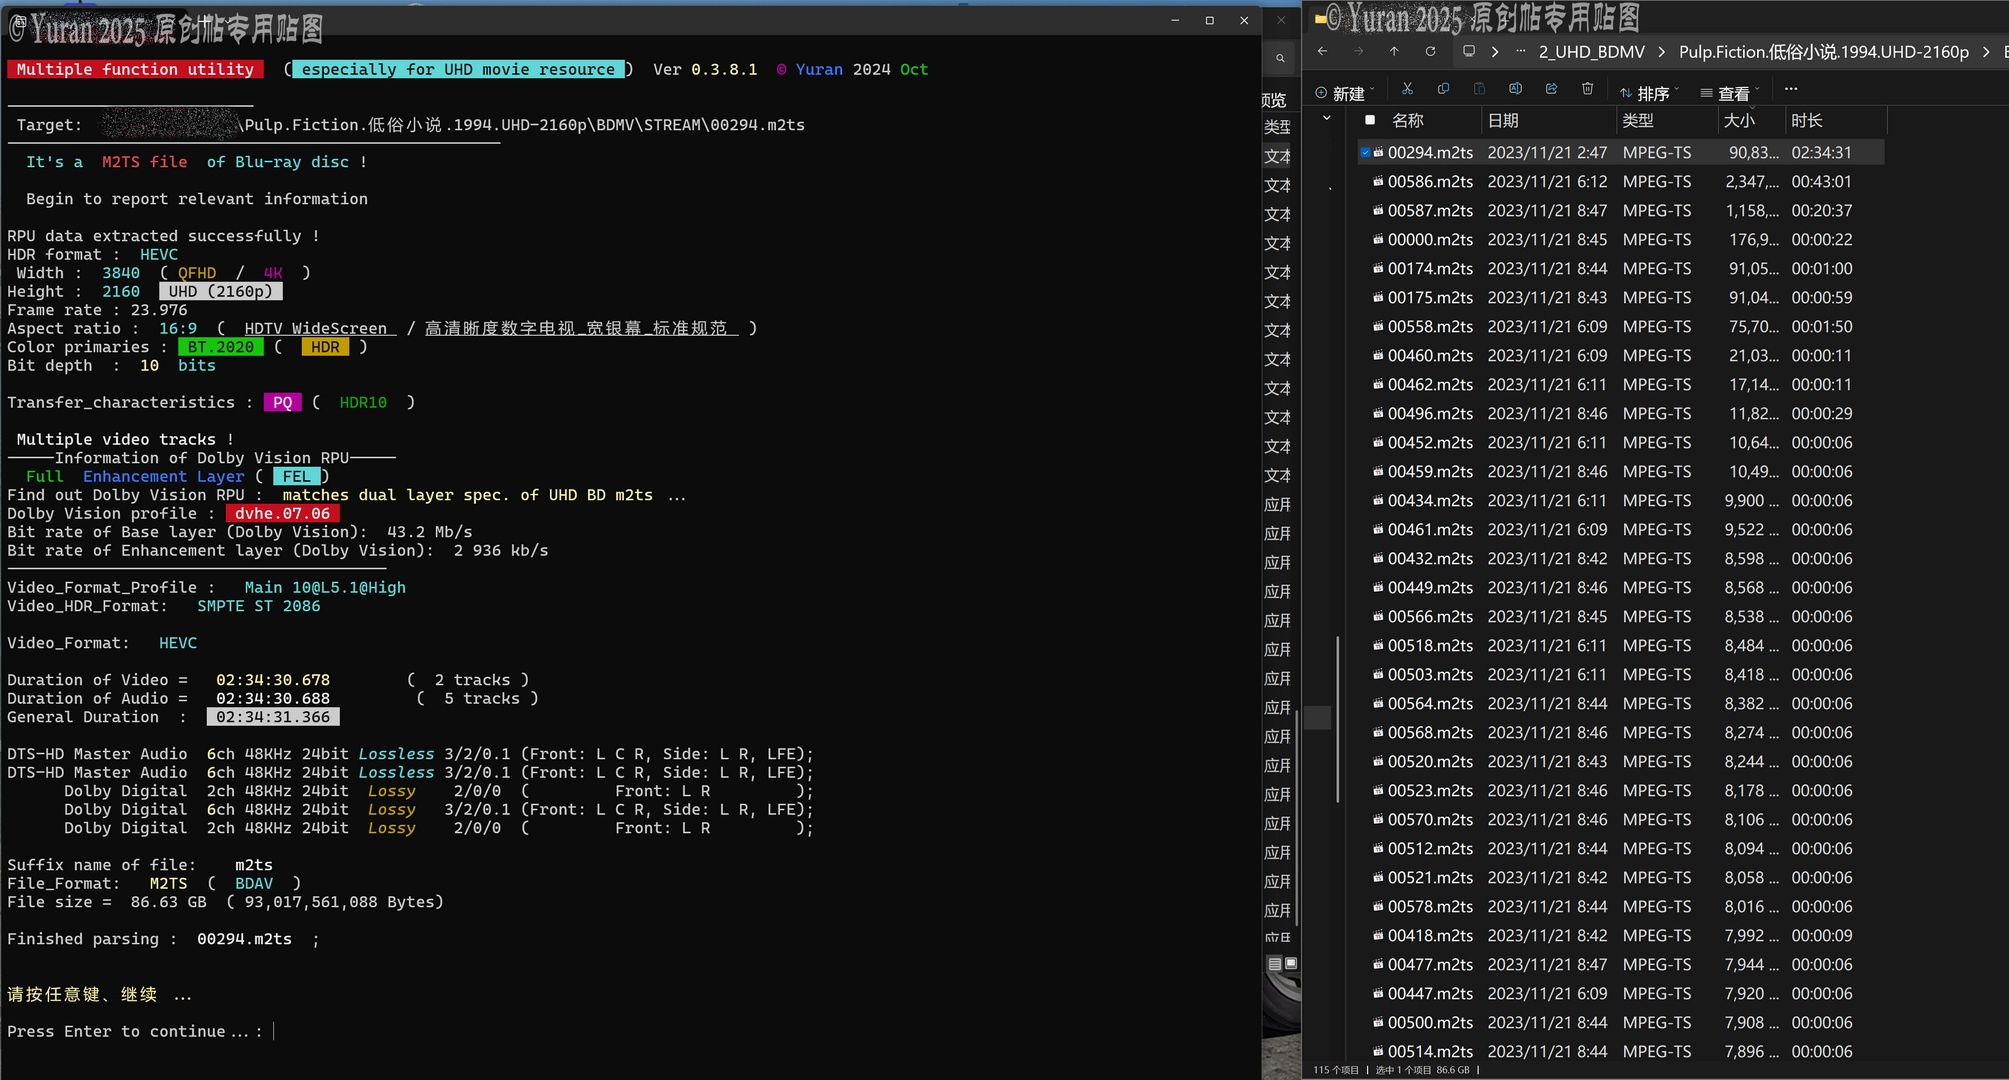Click the file icon of 00514.m2ts
The width and height of the screenshot is (2009, 1080).
tap(1378, 1052)
